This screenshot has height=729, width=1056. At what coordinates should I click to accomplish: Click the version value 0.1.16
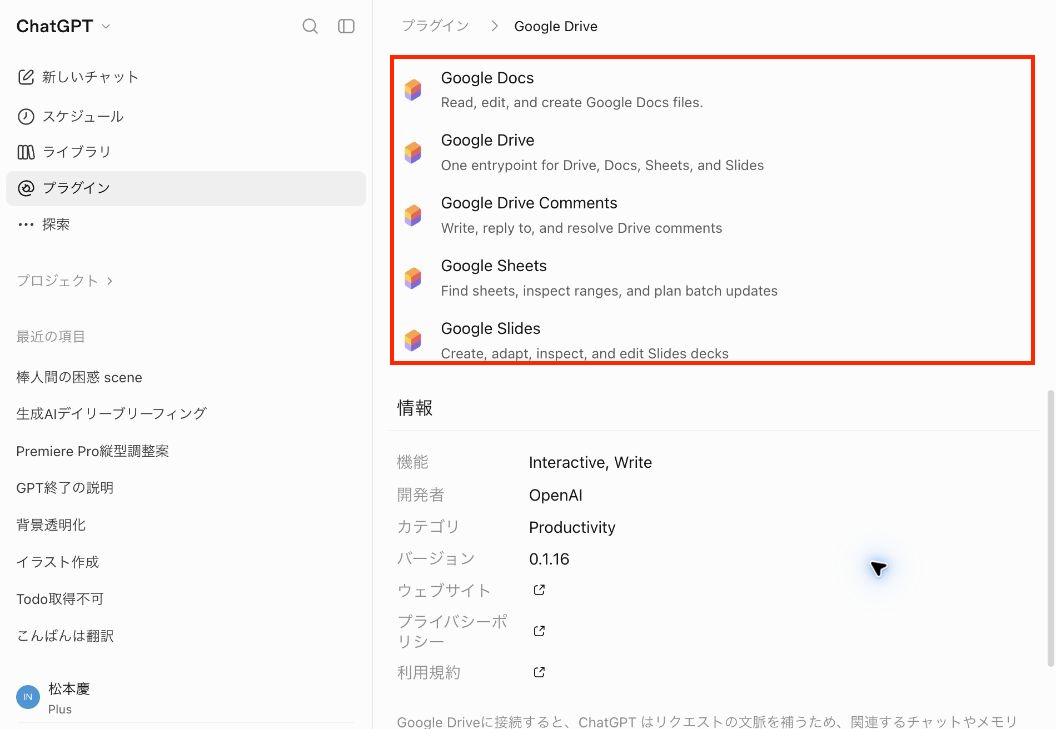coord(549,559)
